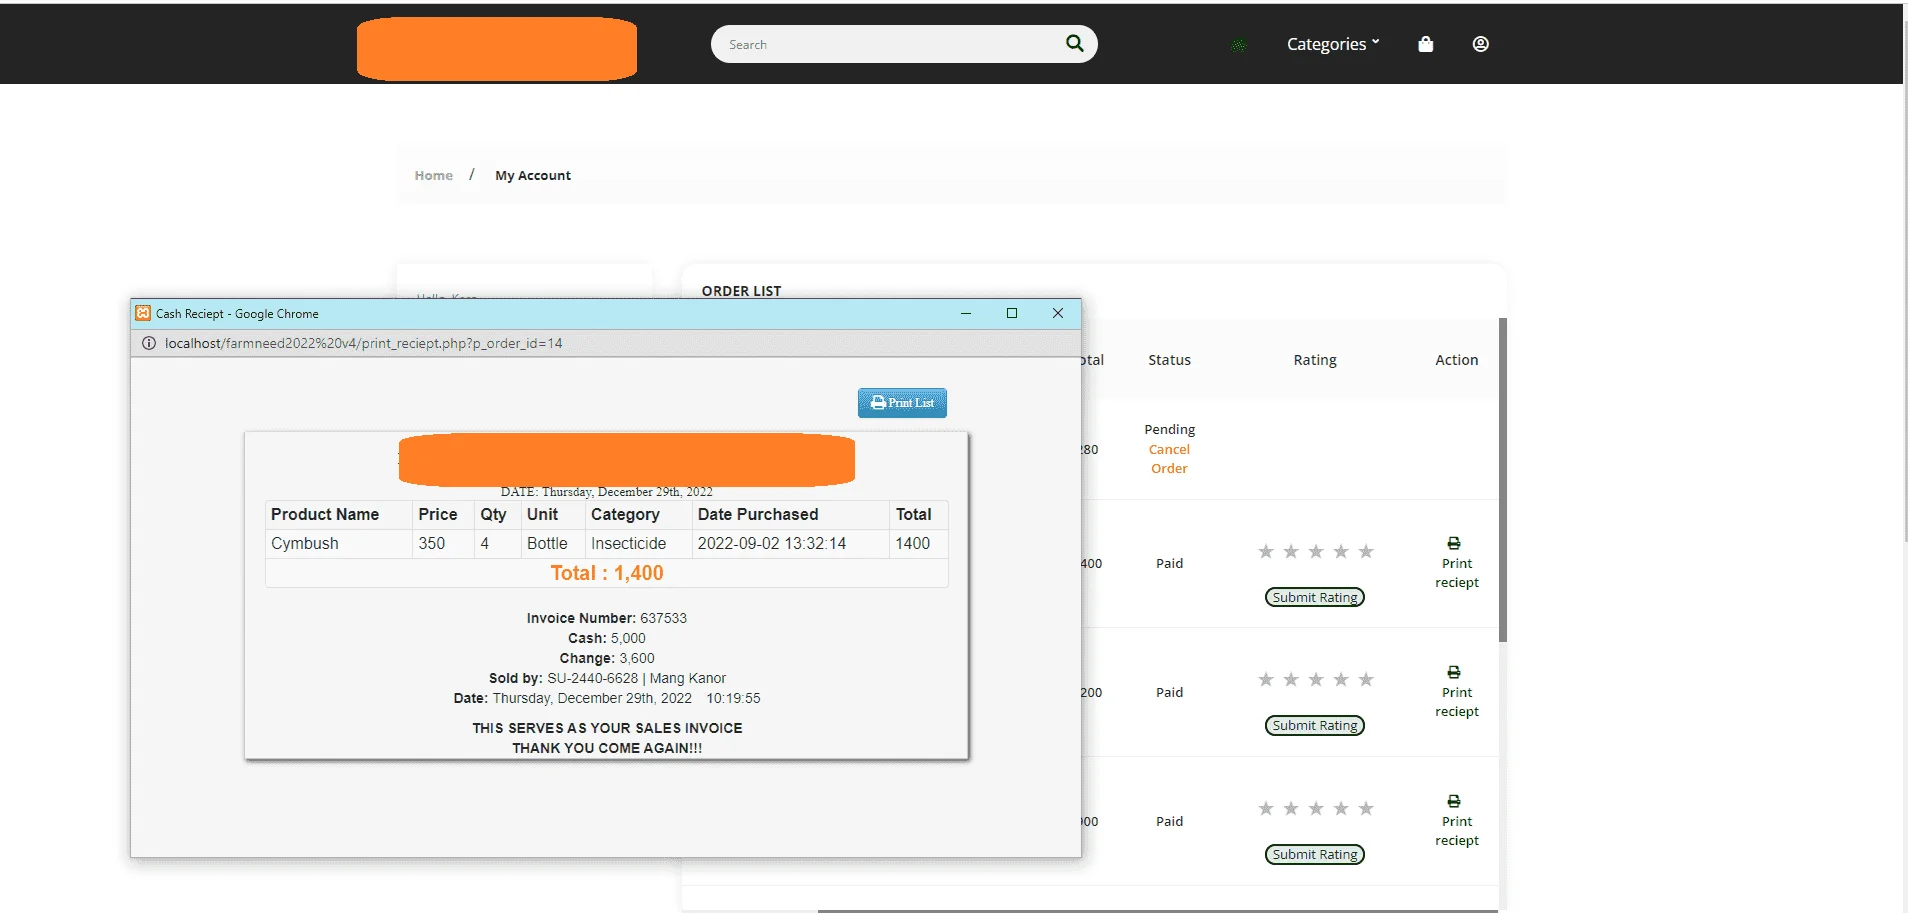Click the orange logo in the site header
Viewport: 1908px width, 913px height.
[x=497, y=48]
